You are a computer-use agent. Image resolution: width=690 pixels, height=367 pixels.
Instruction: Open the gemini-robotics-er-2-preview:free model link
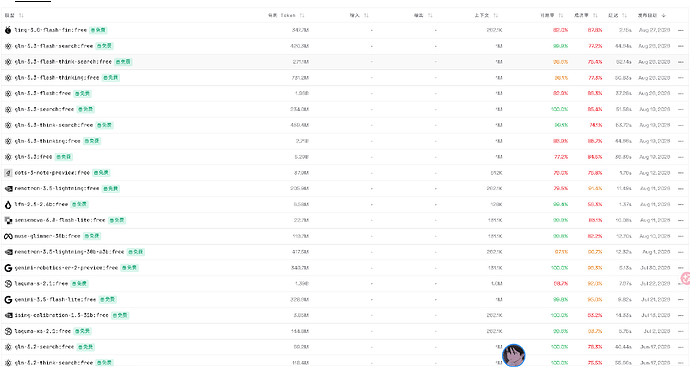[x=66, y=268]
